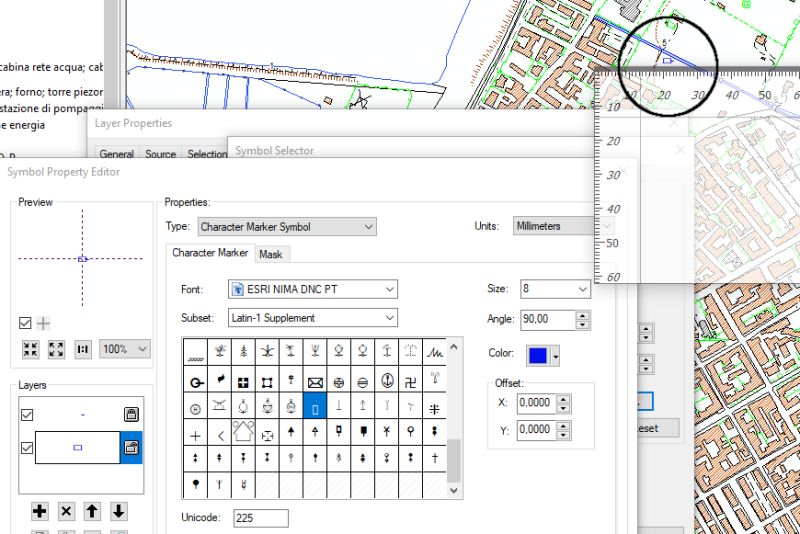
Task: Select the envelope glyph in the character grid
Action: tap(315, 381)
